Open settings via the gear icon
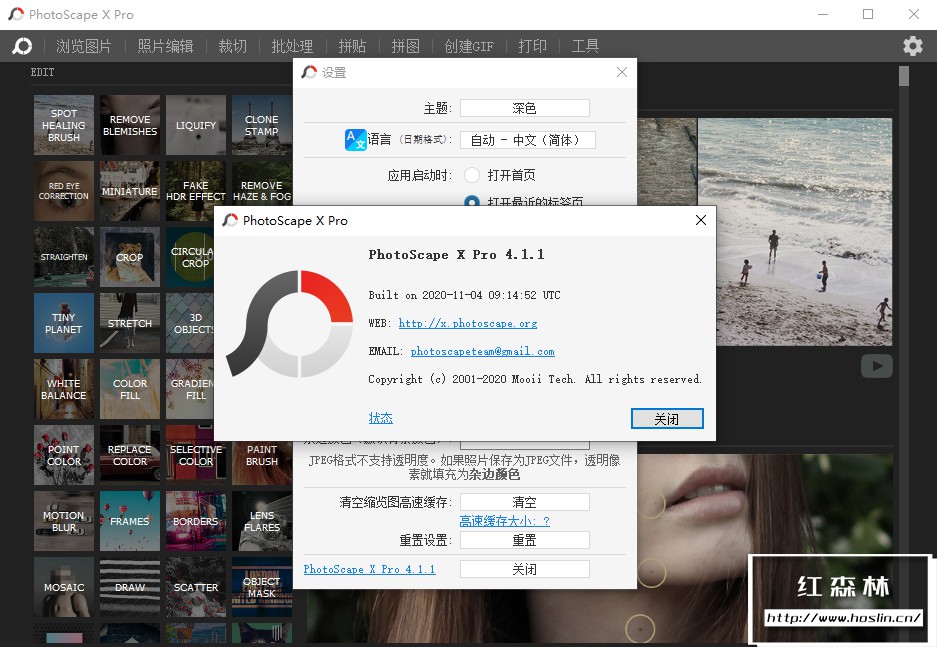The height and width of the screenshot is (647, 937). click(x=912, y=46)
